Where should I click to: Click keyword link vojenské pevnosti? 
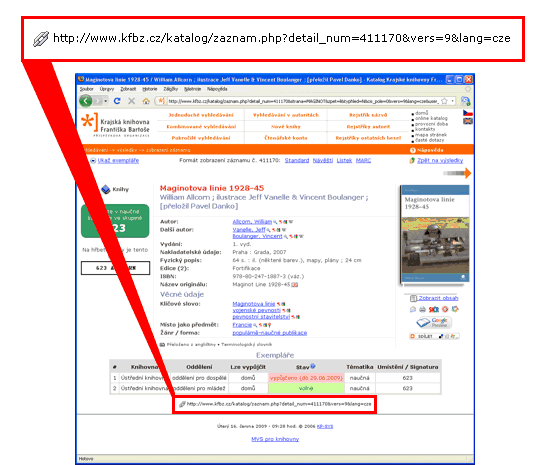point(256,310)
